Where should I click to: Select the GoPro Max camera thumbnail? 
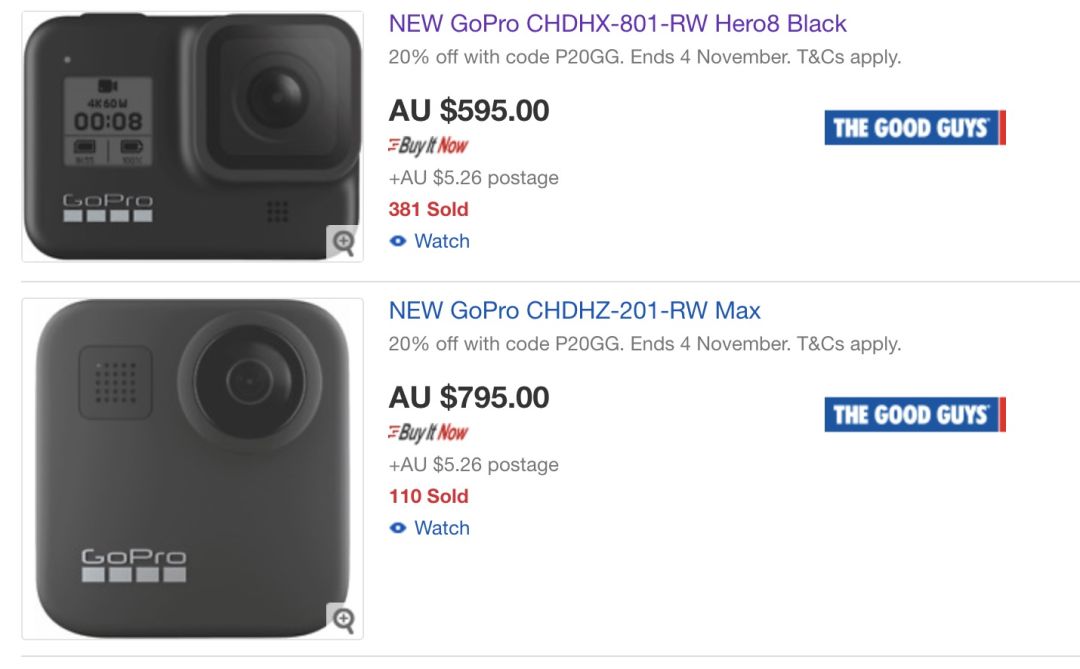(x=192, y=468)
